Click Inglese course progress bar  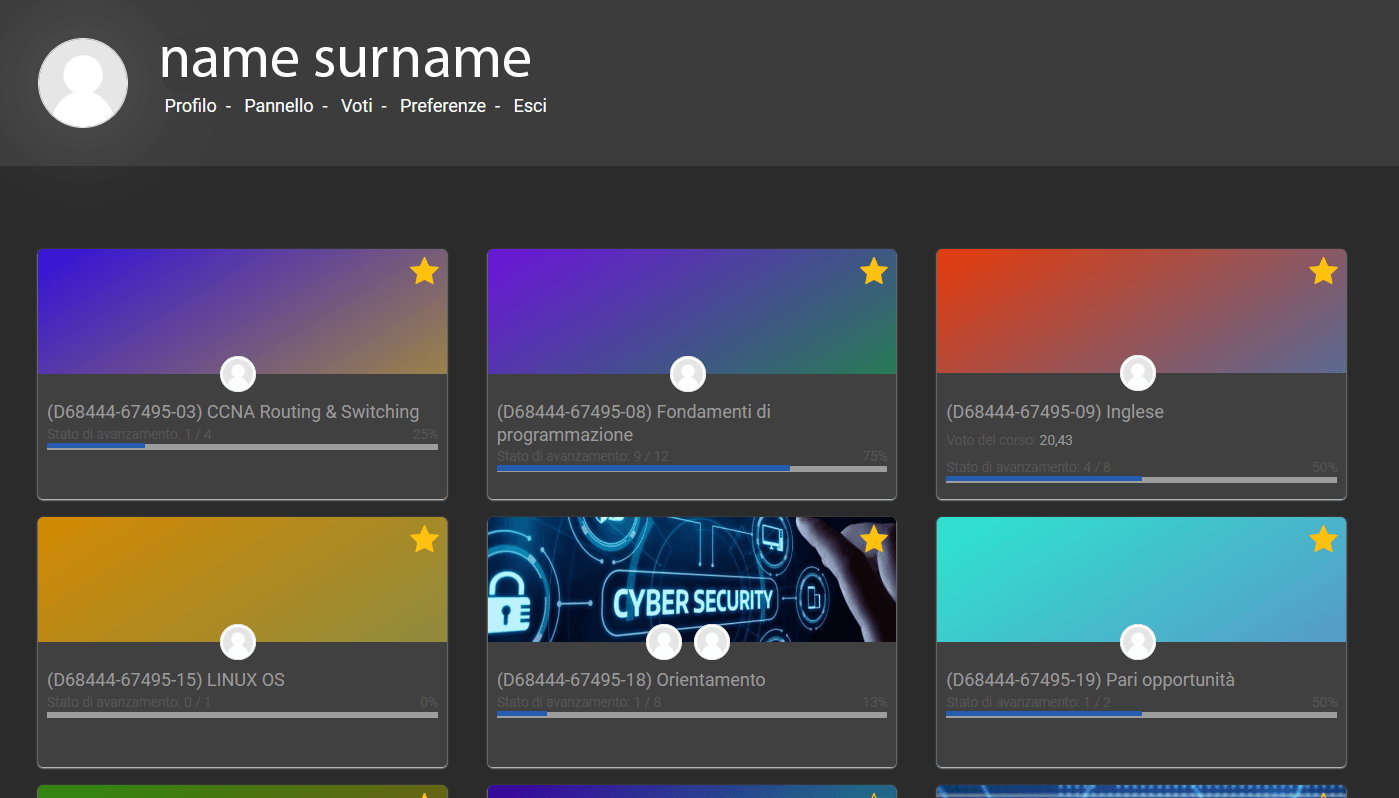(x=1141, y=479)
